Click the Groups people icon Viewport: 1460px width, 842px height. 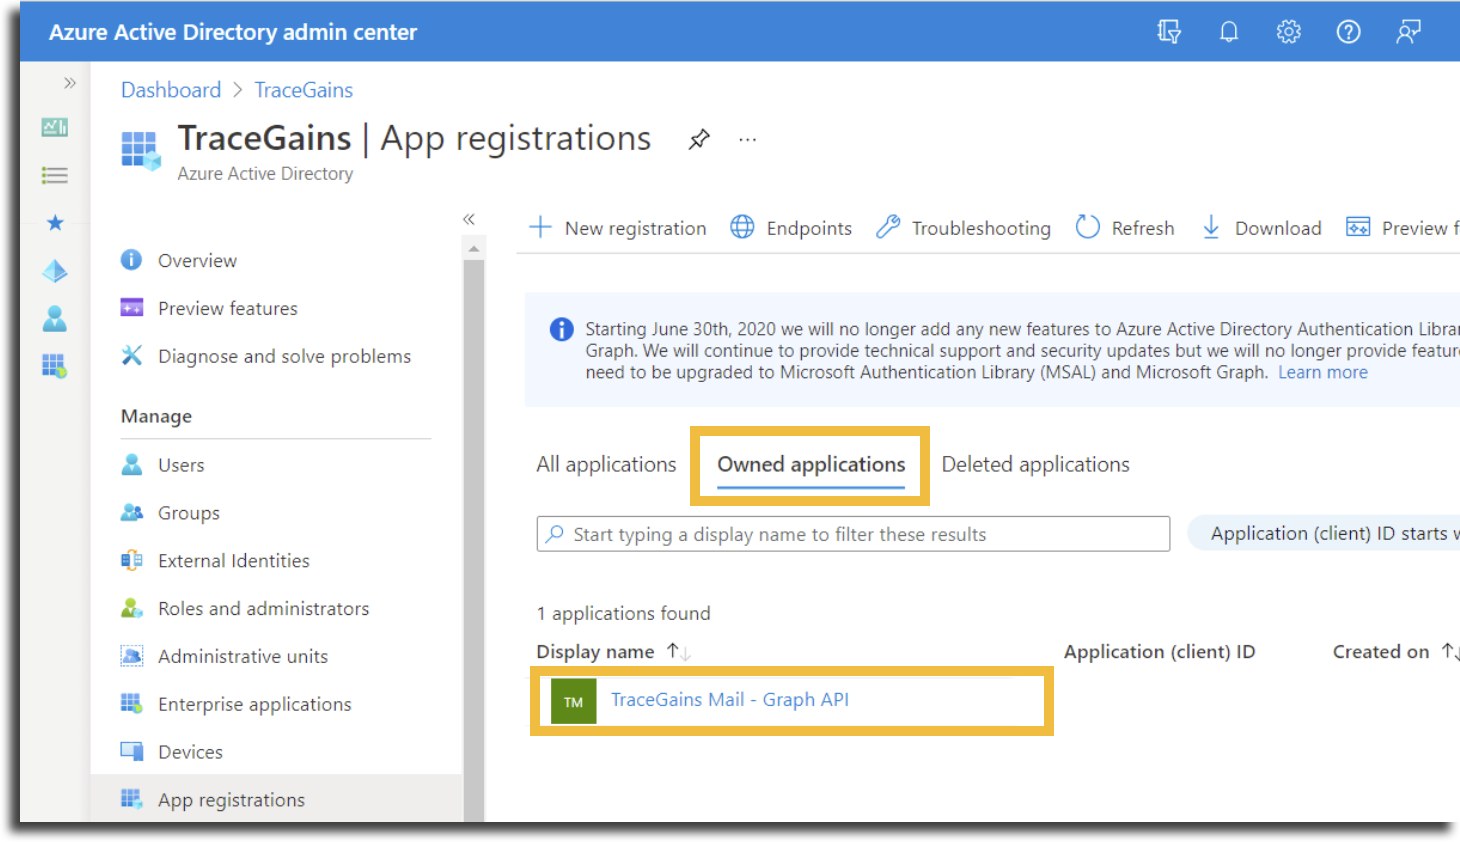tap(131, 512)
